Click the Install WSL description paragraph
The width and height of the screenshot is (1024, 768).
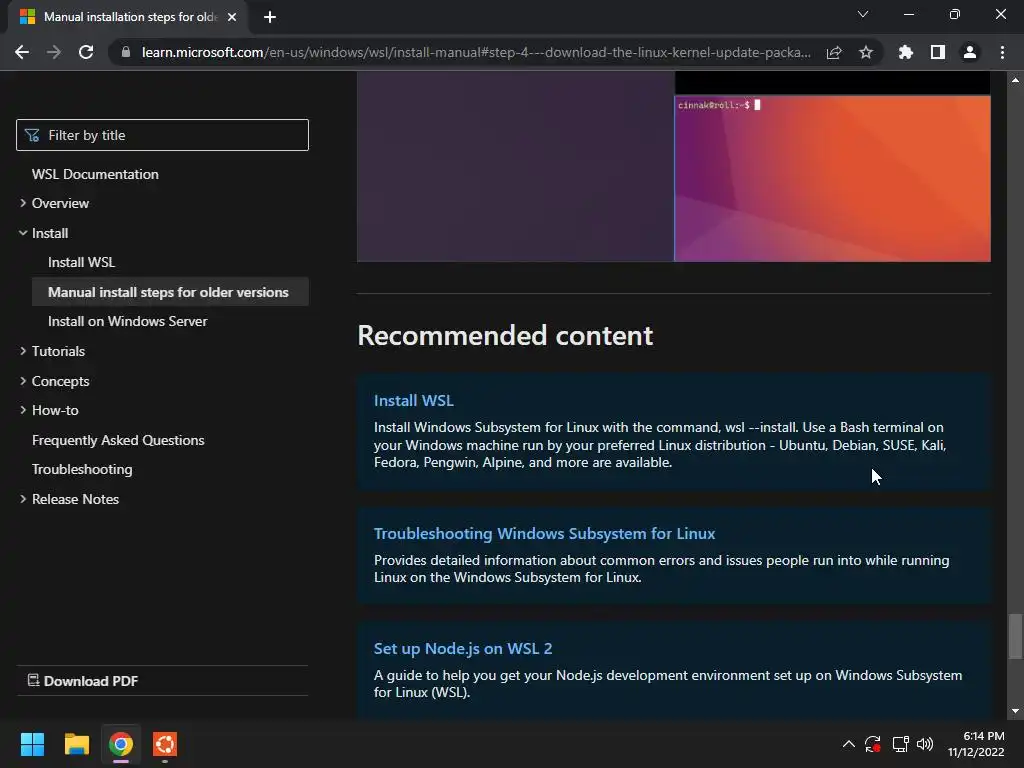660,445
